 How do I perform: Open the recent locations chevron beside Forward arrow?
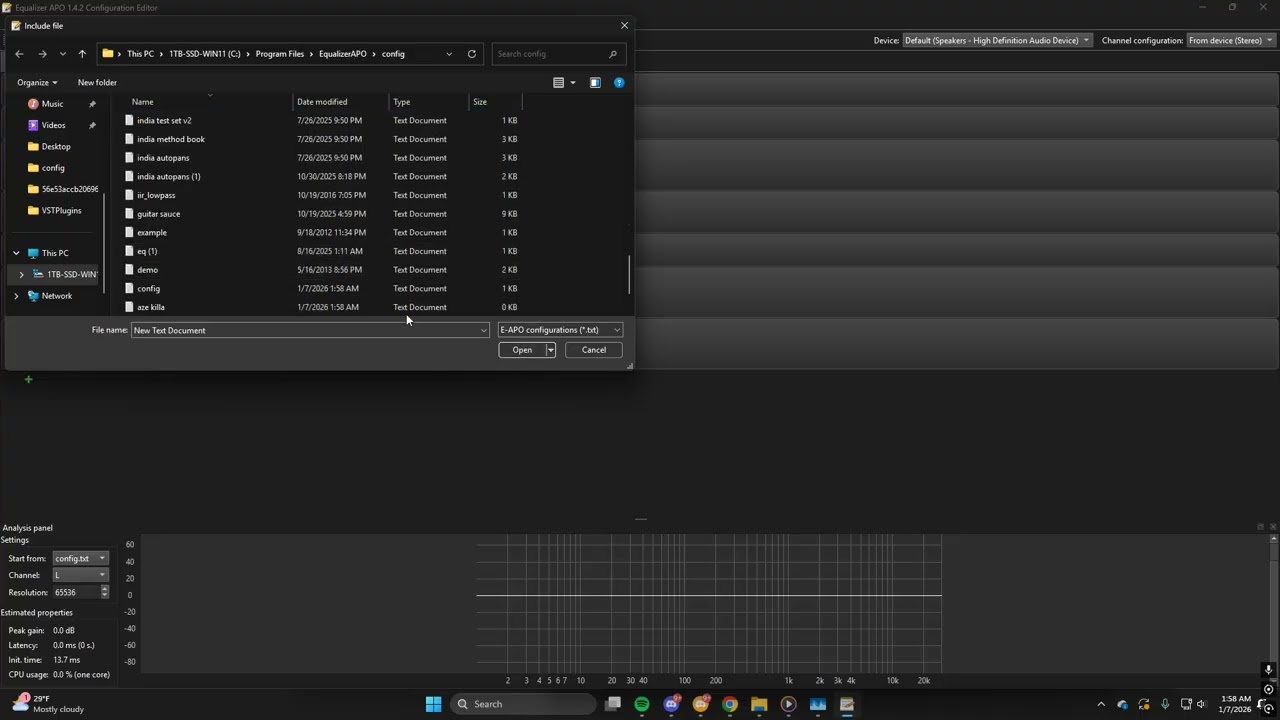[x=63, y=54]
